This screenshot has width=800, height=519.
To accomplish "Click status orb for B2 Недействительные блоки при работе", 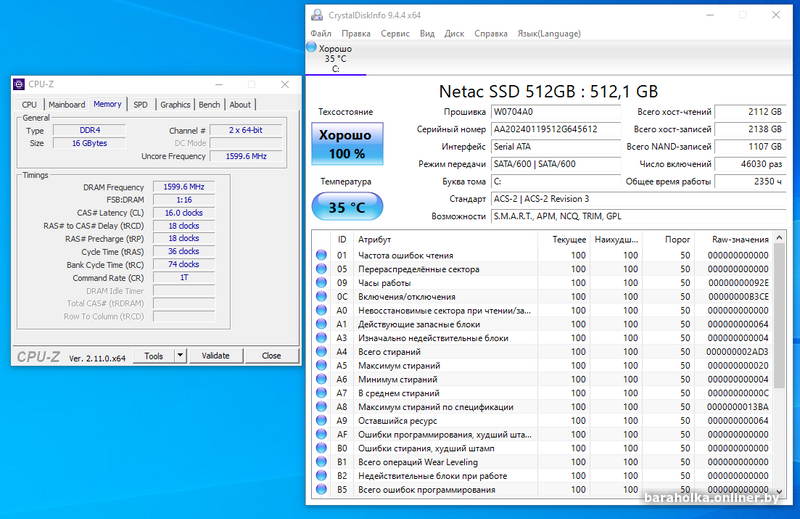I will pyautogui.click(x=321, y=475).
